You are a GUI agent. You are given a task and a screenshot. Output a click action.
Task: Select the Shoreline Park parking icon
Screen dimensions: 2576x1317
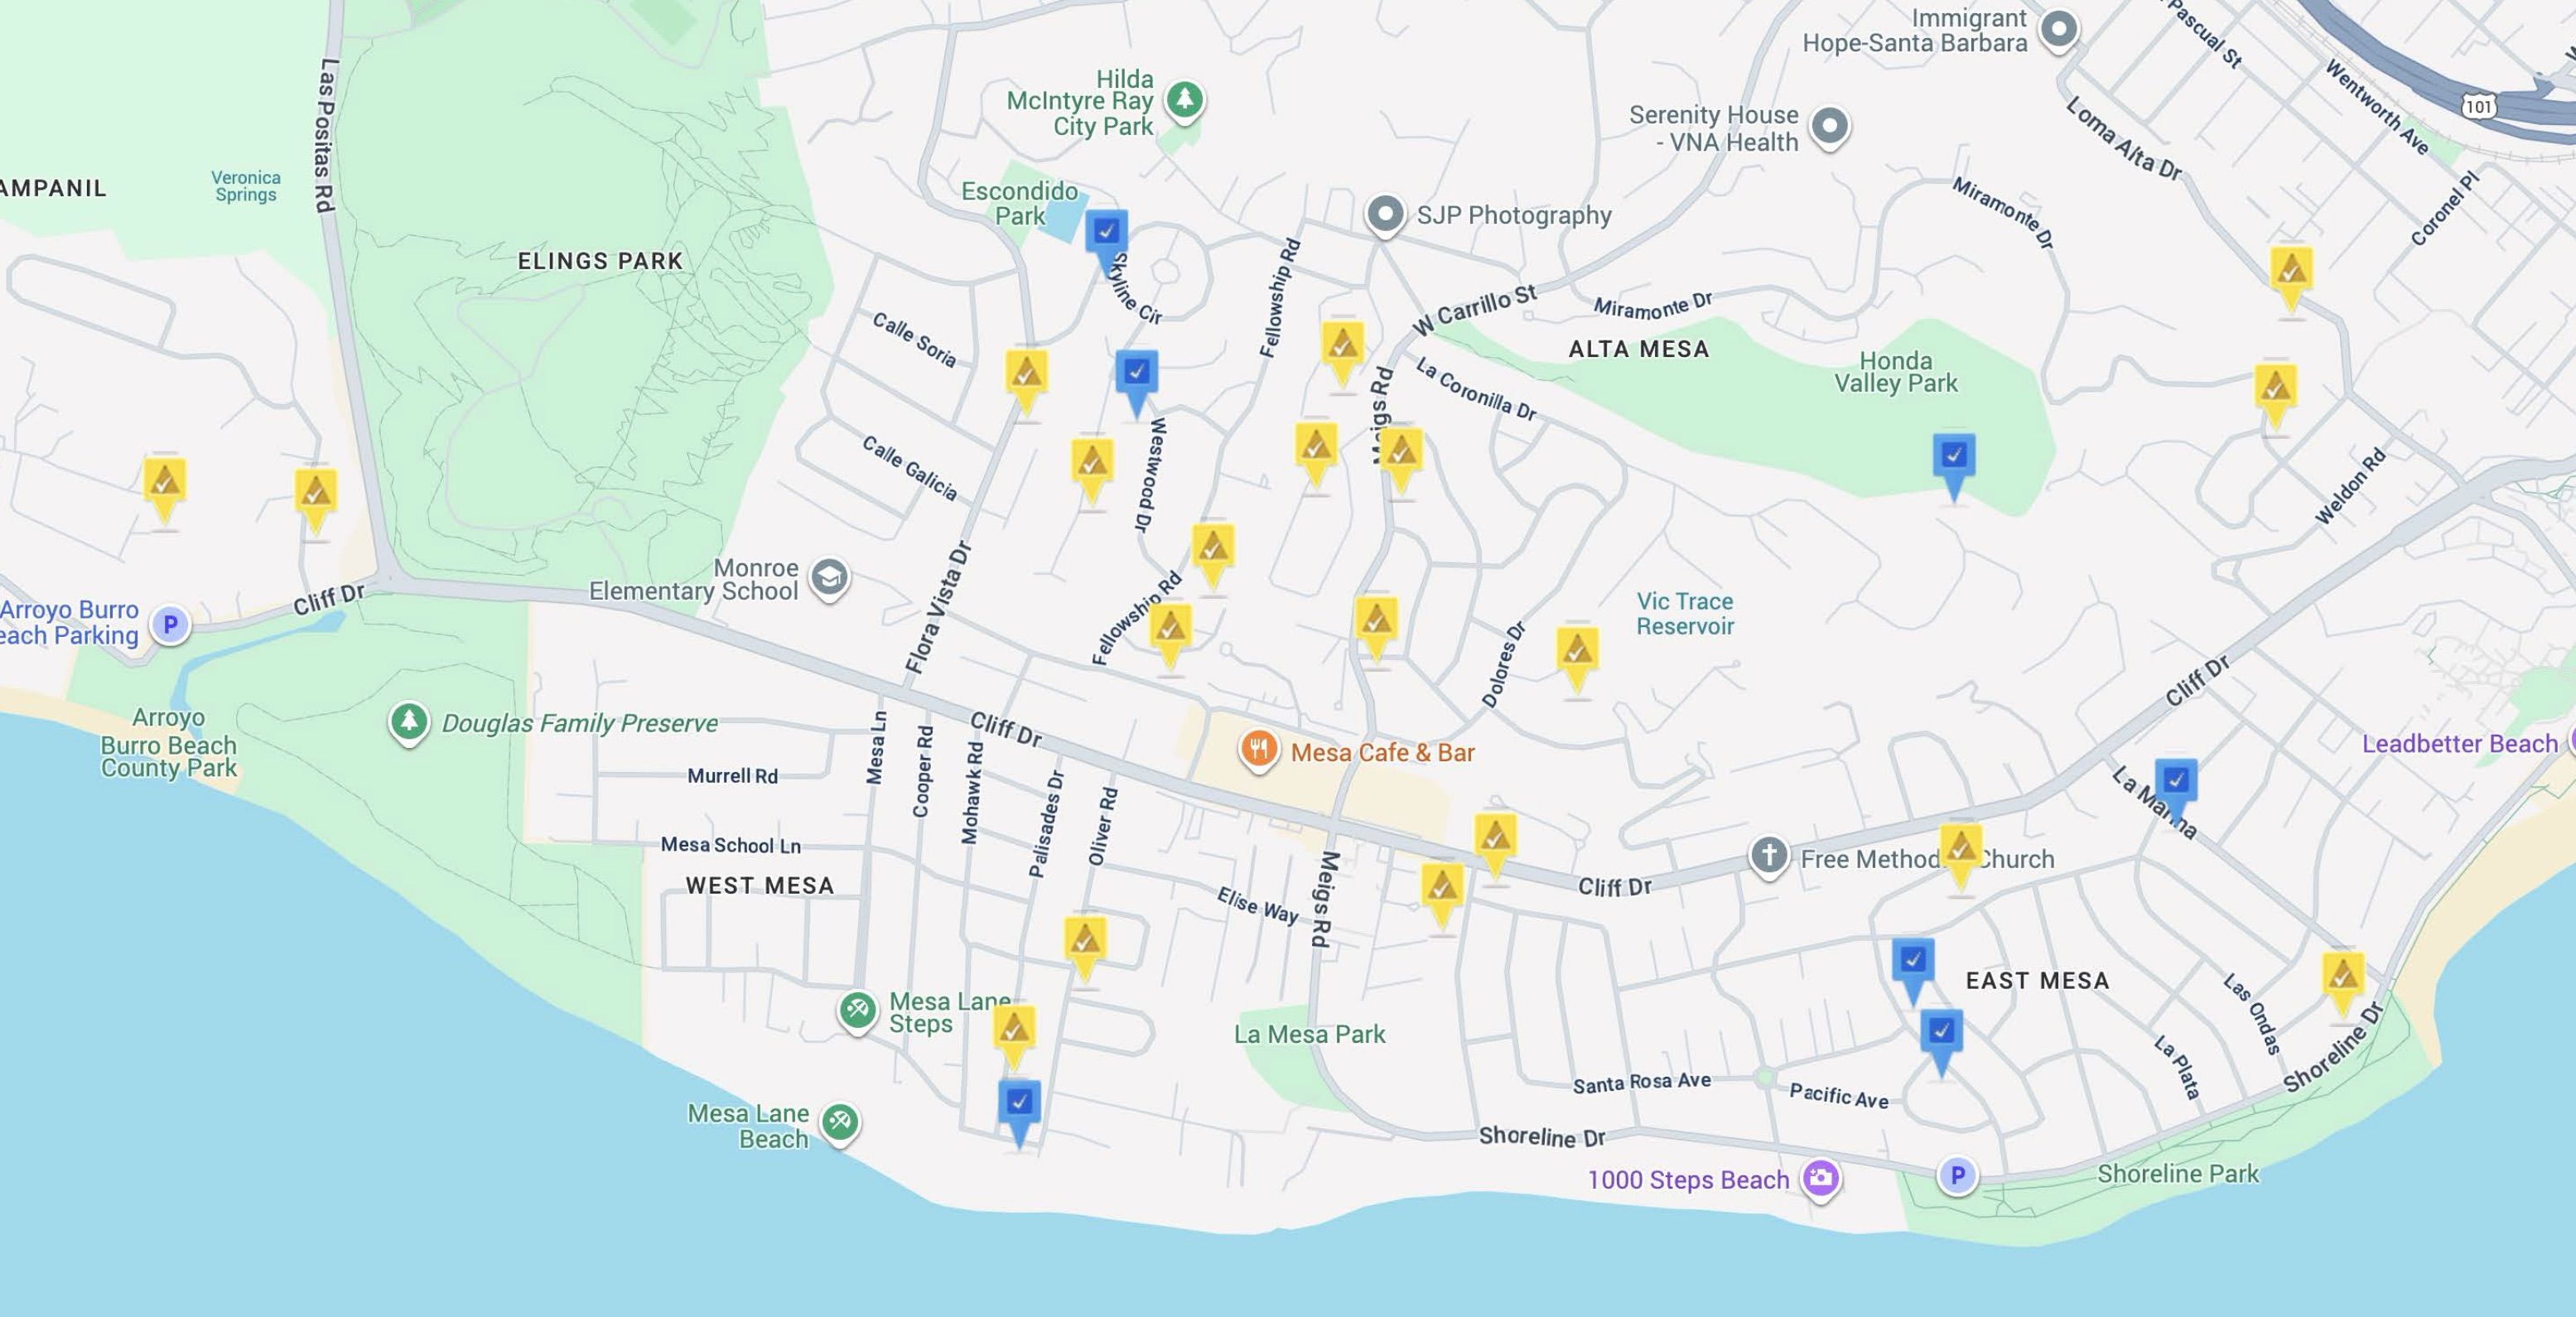(x=1957, y=1175)
